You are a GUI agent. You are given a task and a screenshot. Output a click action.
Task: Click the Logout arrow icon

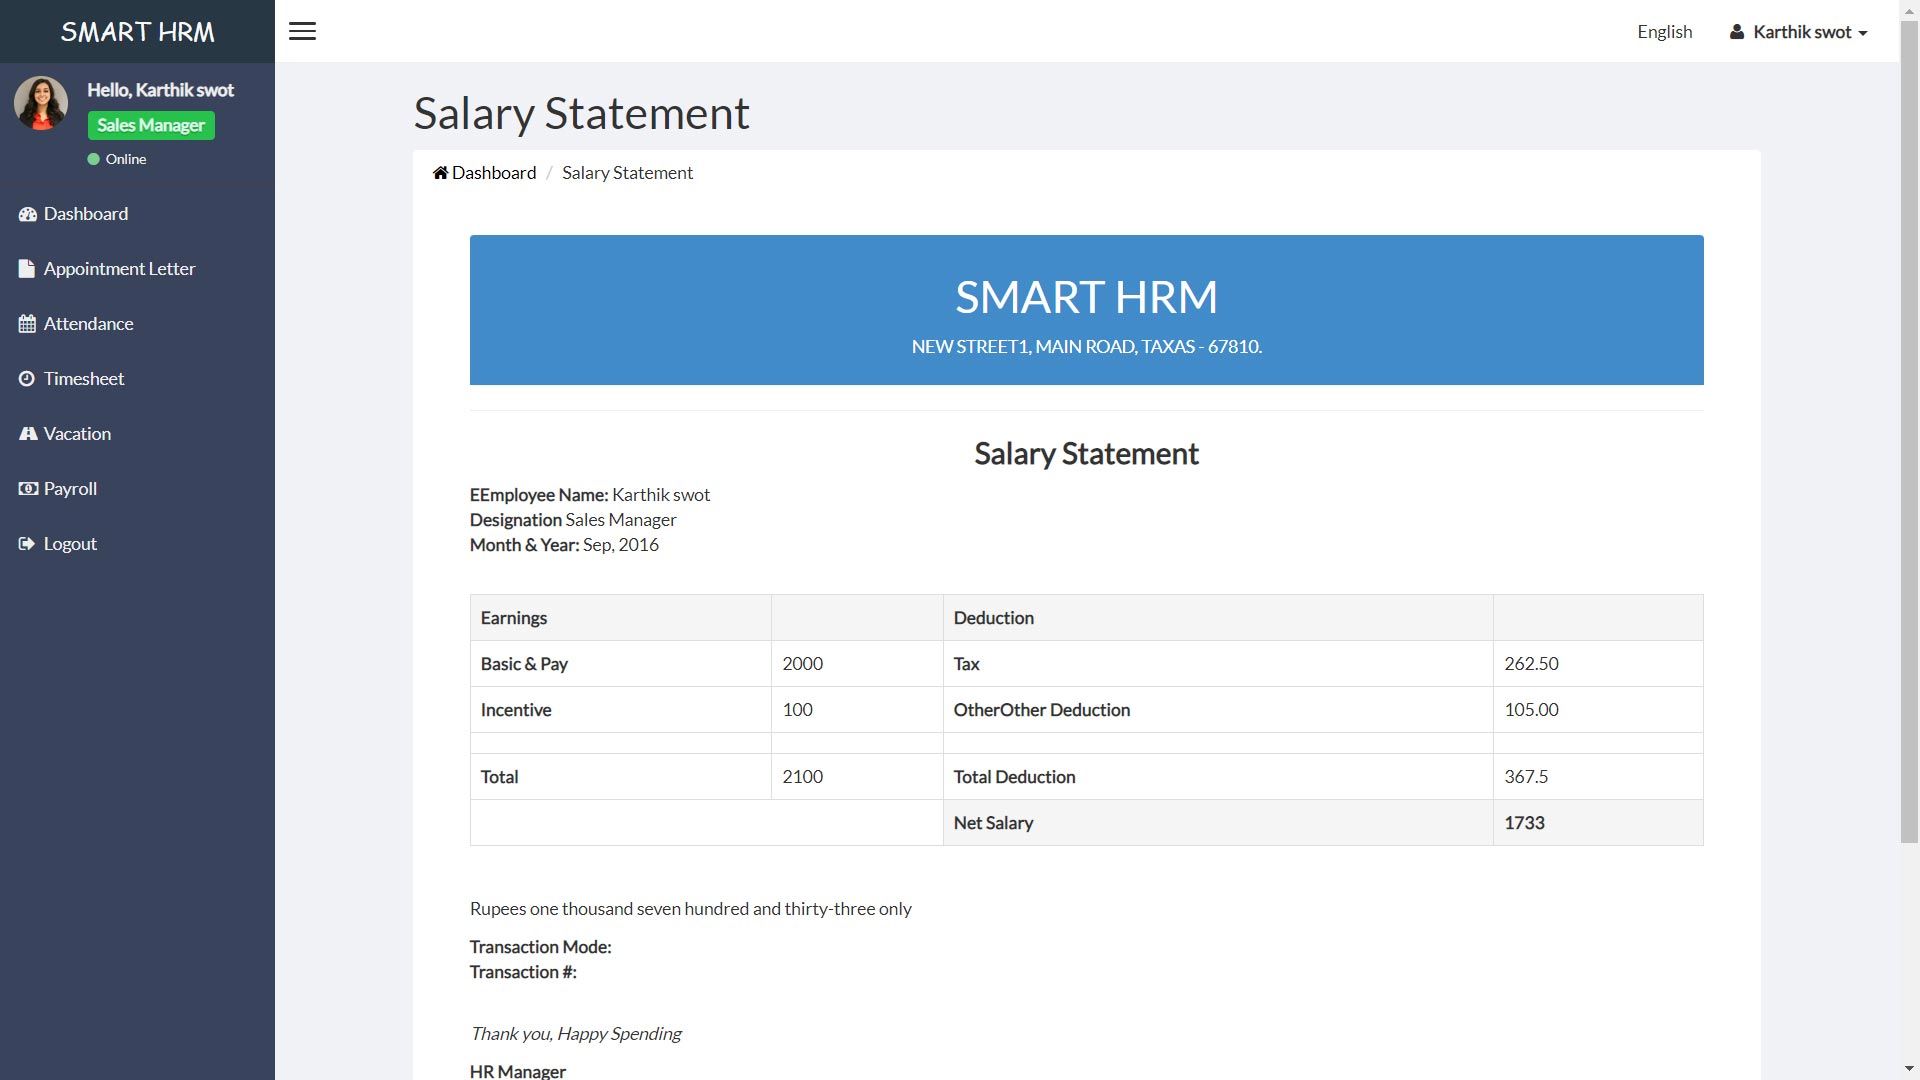pos(27,544)
